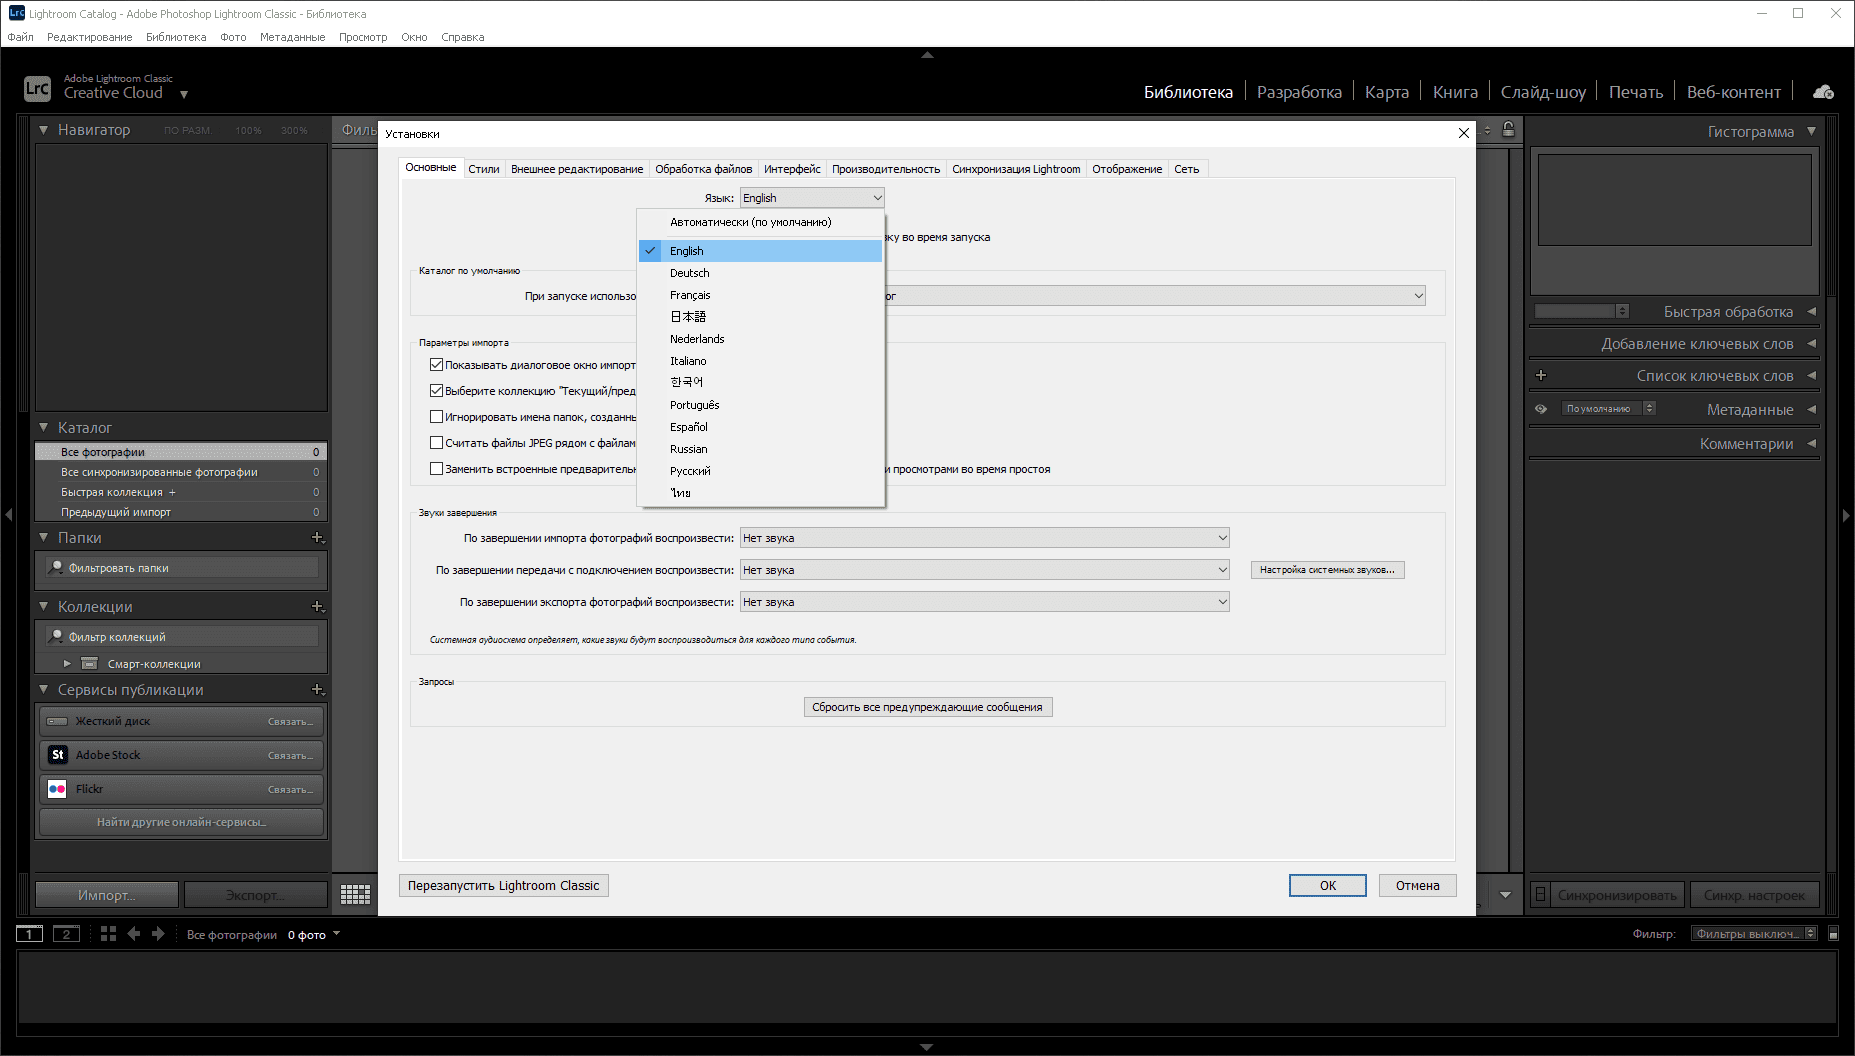Go back with left arrow in filmstrip
The image size is (1855, 1056).
(133, 934)
